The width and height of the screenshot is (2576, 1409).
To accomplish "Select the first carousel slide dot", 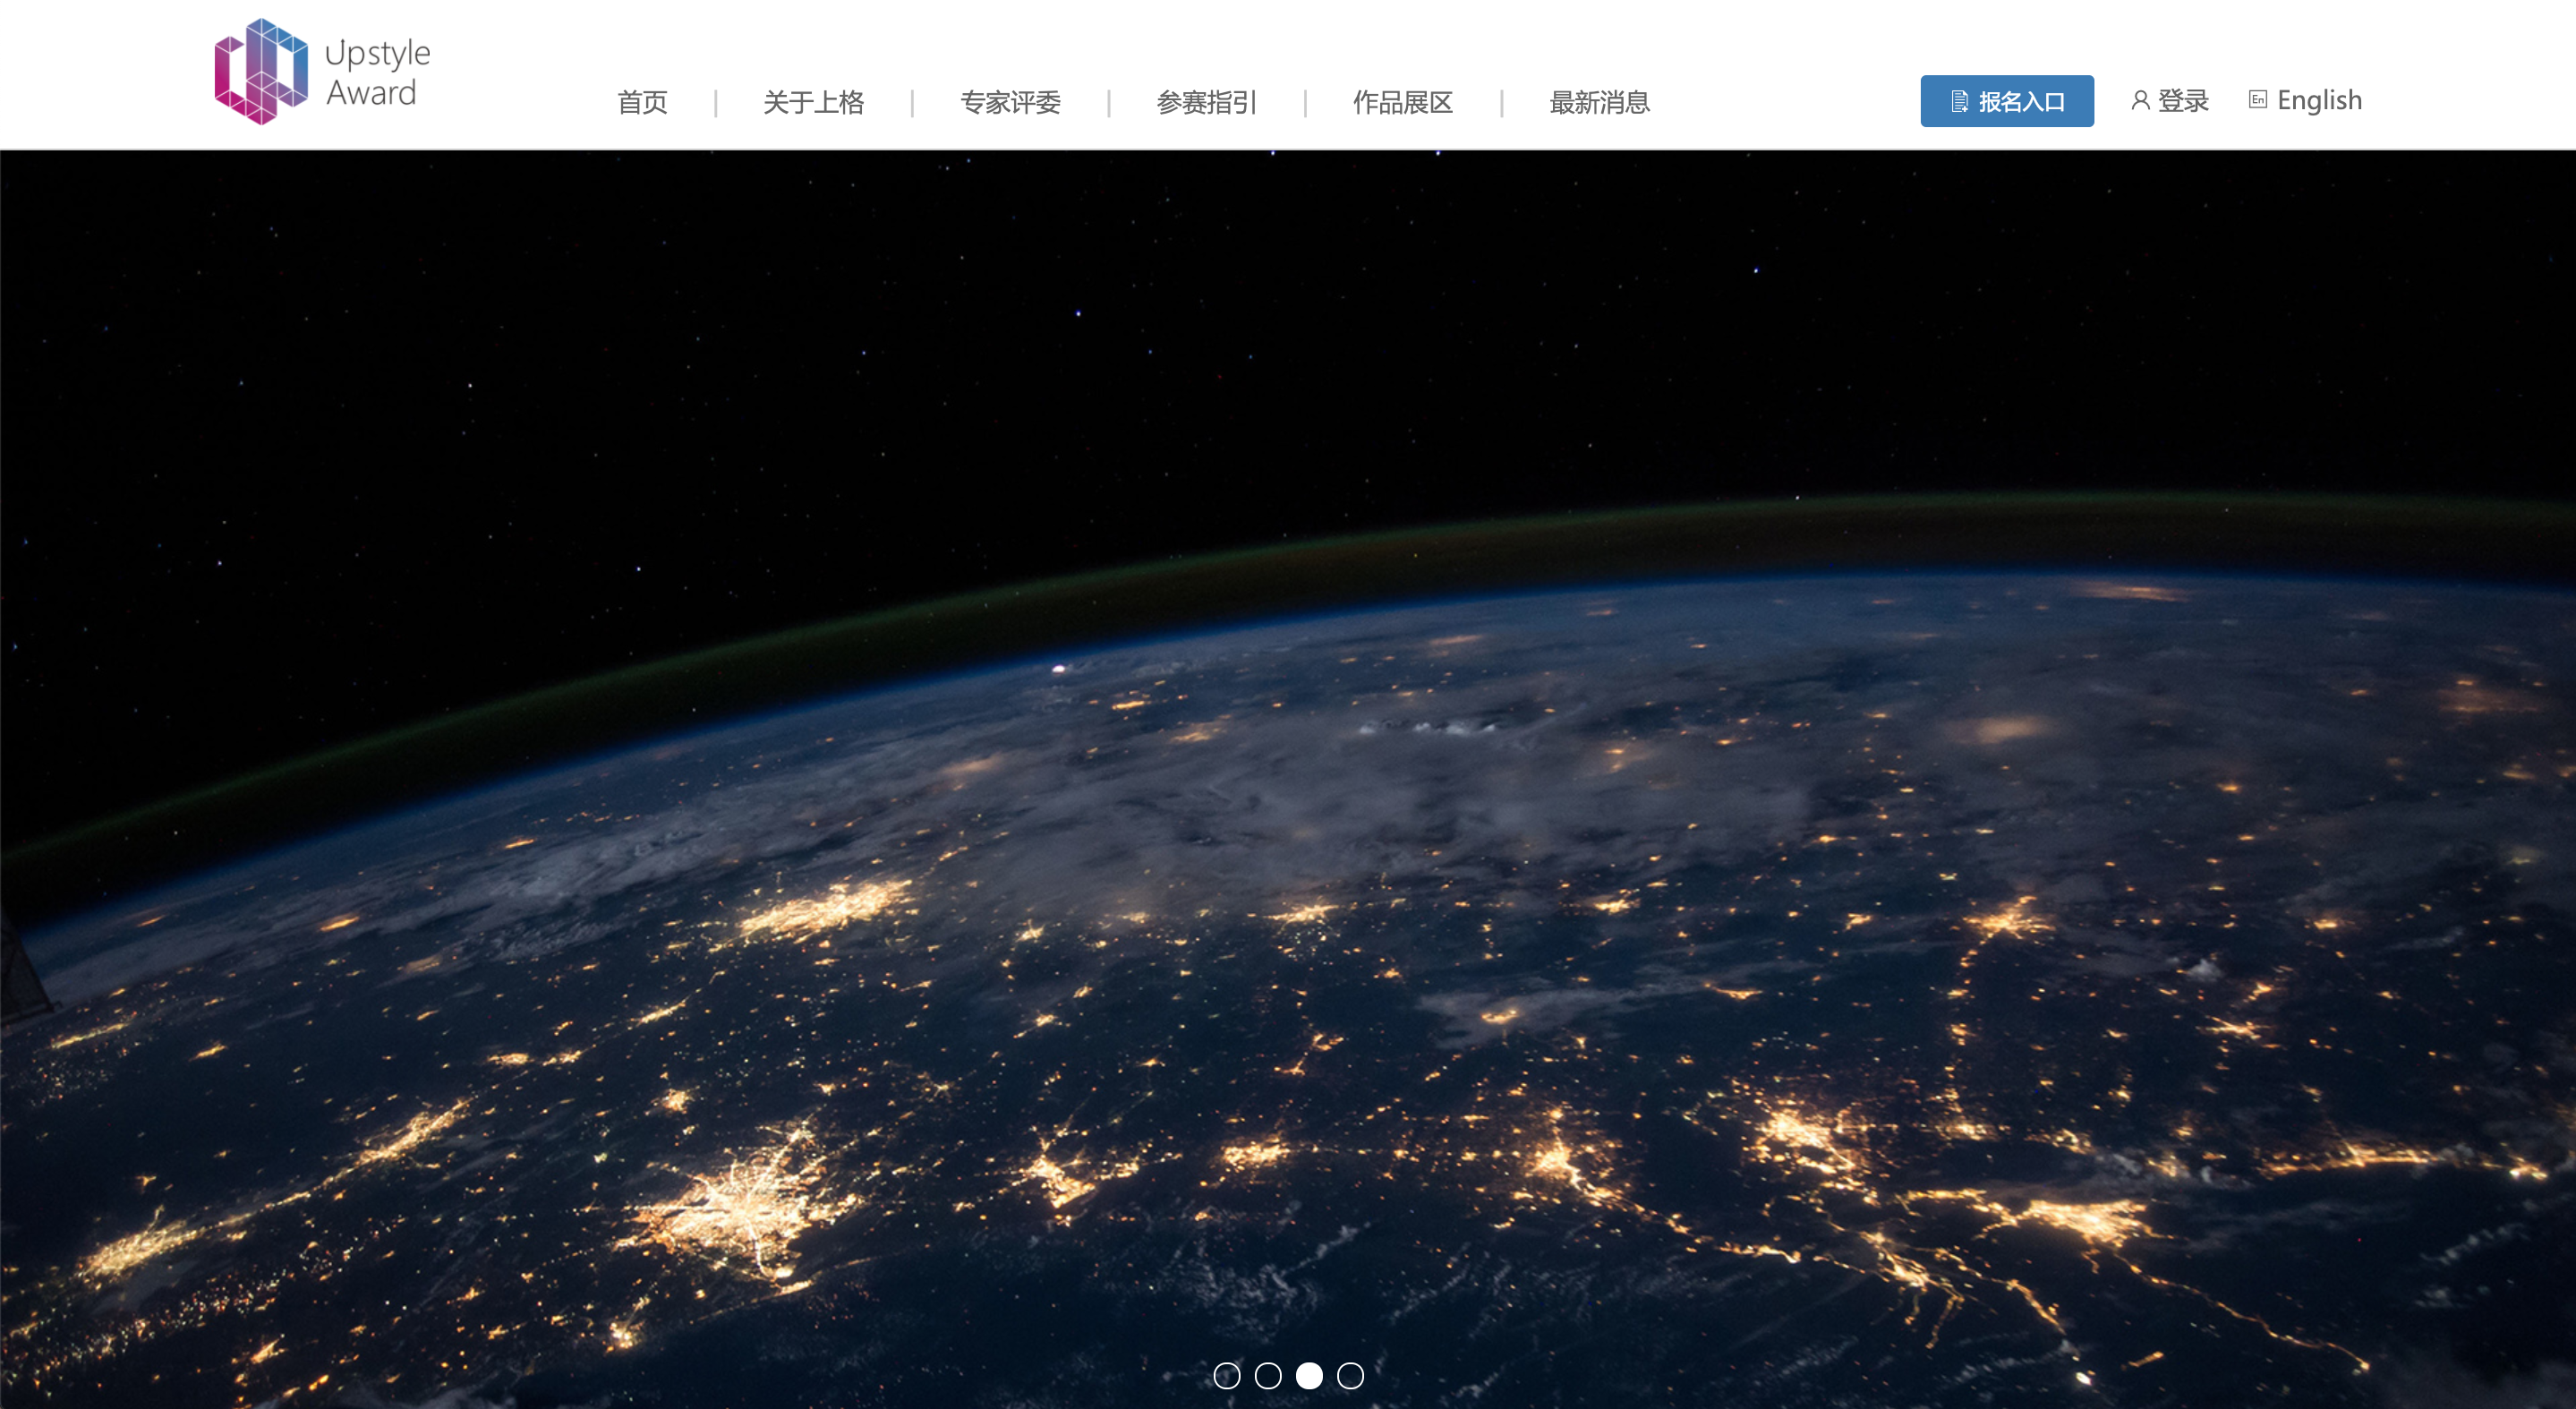I will click(1226, 1376).
